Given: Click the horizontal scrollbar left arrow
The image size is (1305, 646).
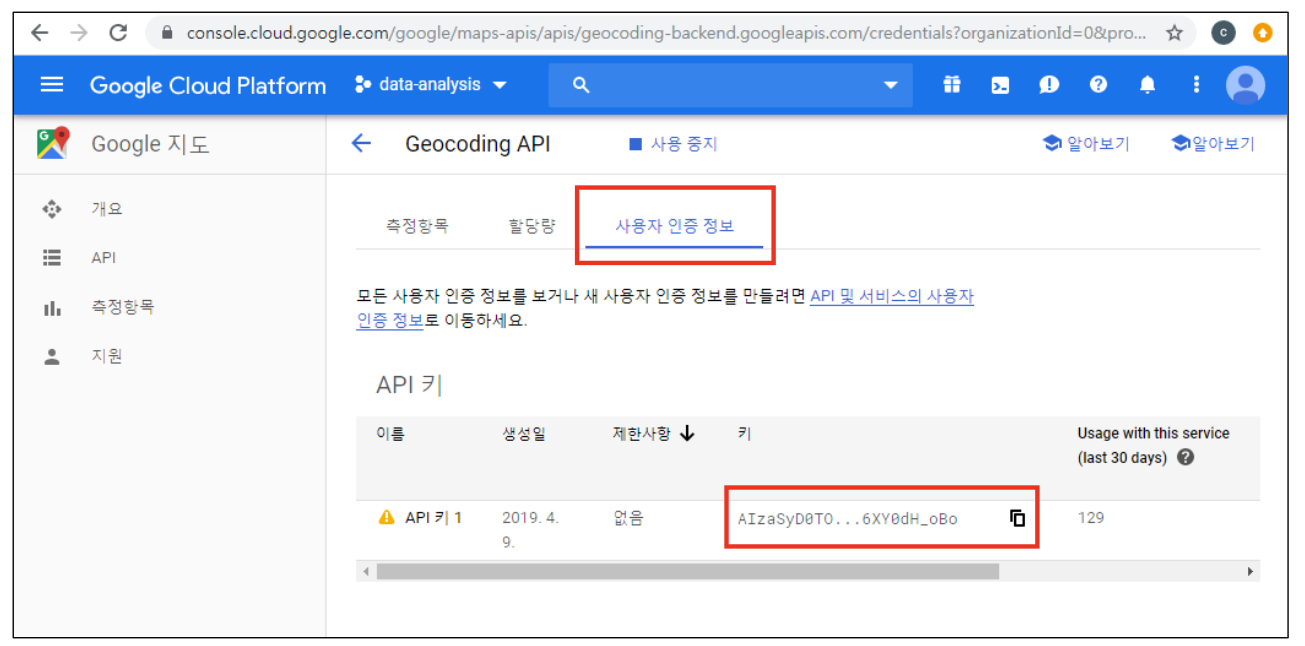Looking at the screenshot, I should [x=366, y=572].
